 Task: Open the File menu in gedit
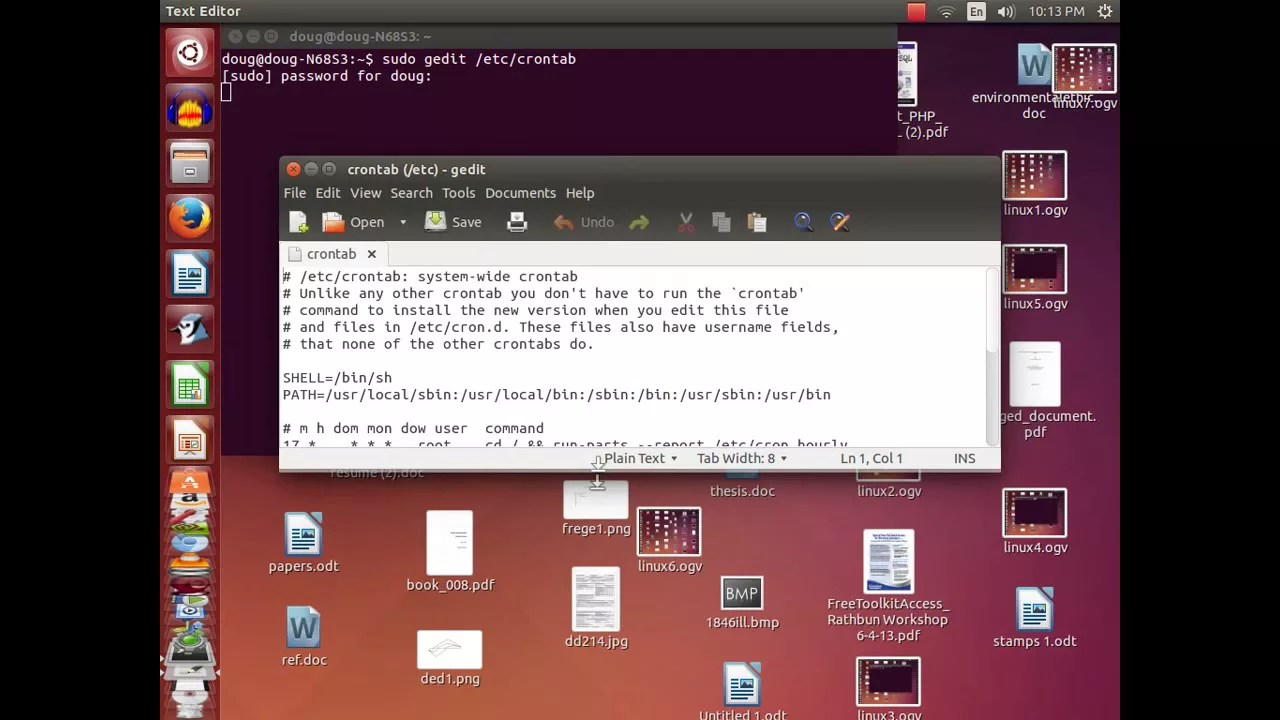pyautogui.click(x=294, y=193)
